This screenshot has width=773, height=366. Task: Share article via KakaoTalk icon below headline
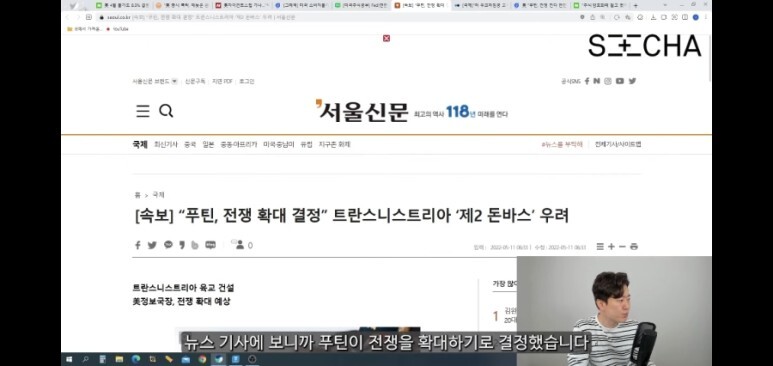click(x=168, y=245)
